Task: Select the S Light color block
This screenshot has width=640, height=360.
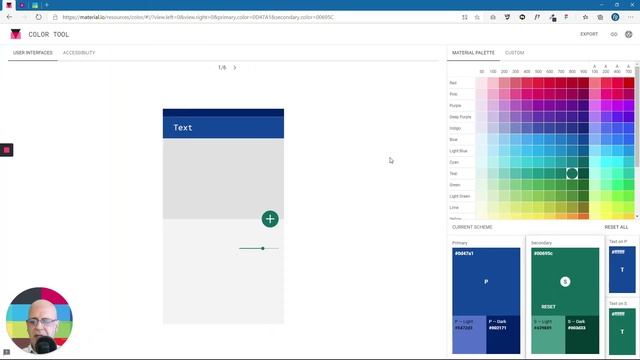Action: coord(548,334)
